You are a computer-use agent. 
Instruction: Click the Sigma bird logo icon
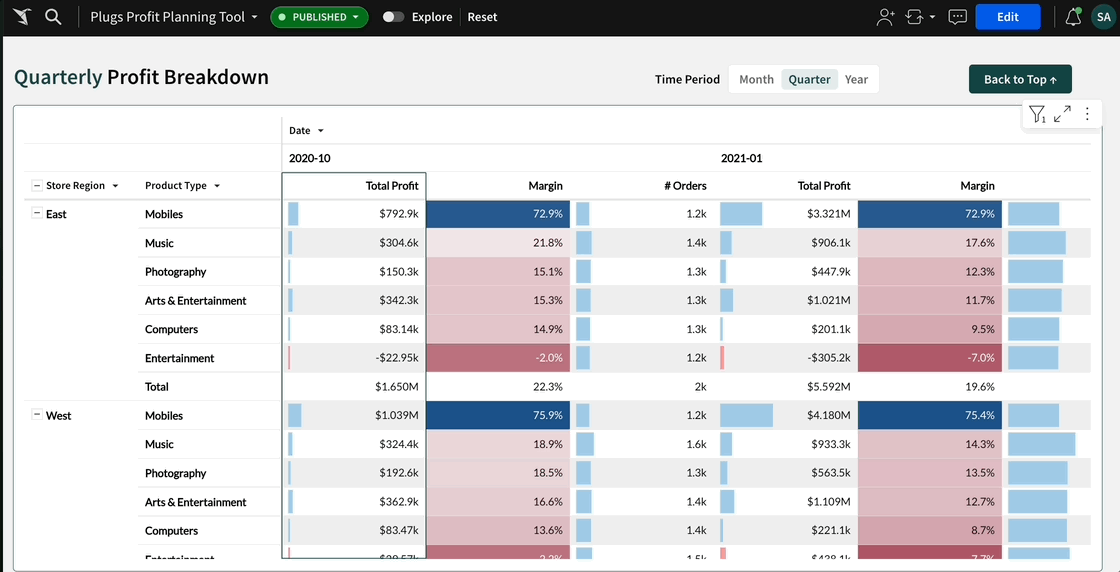pyautogui.click(x=21, y=17)
